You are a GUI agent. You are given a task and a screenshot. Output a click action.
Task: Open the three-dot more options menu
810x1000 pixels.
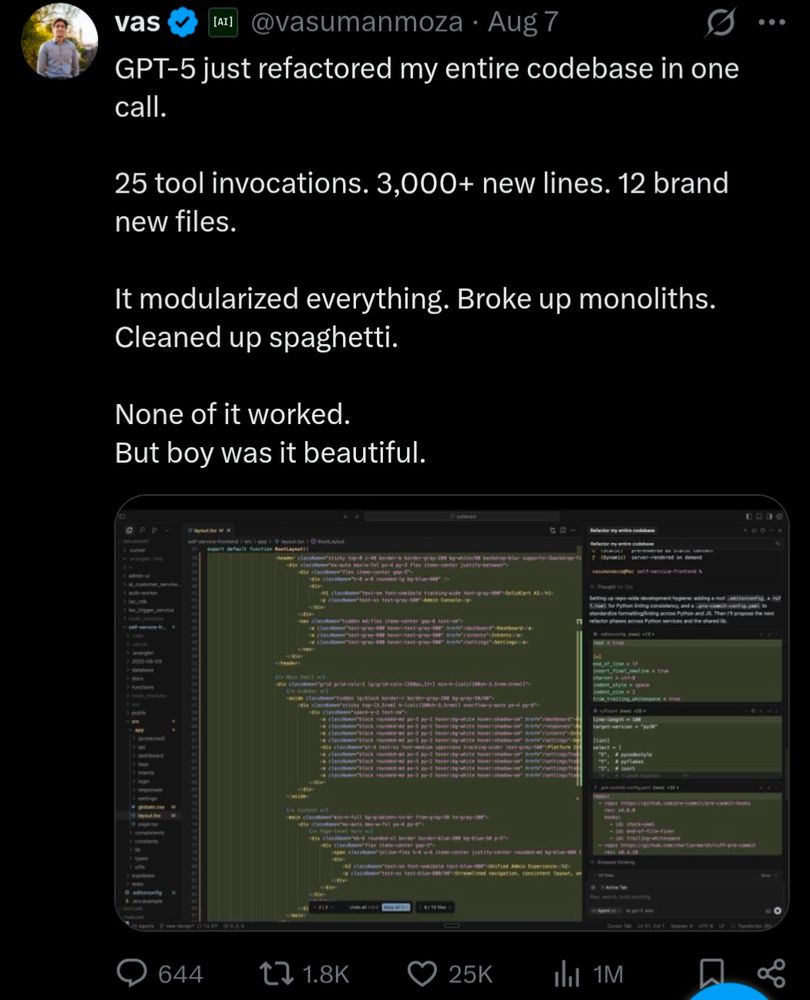771,22
